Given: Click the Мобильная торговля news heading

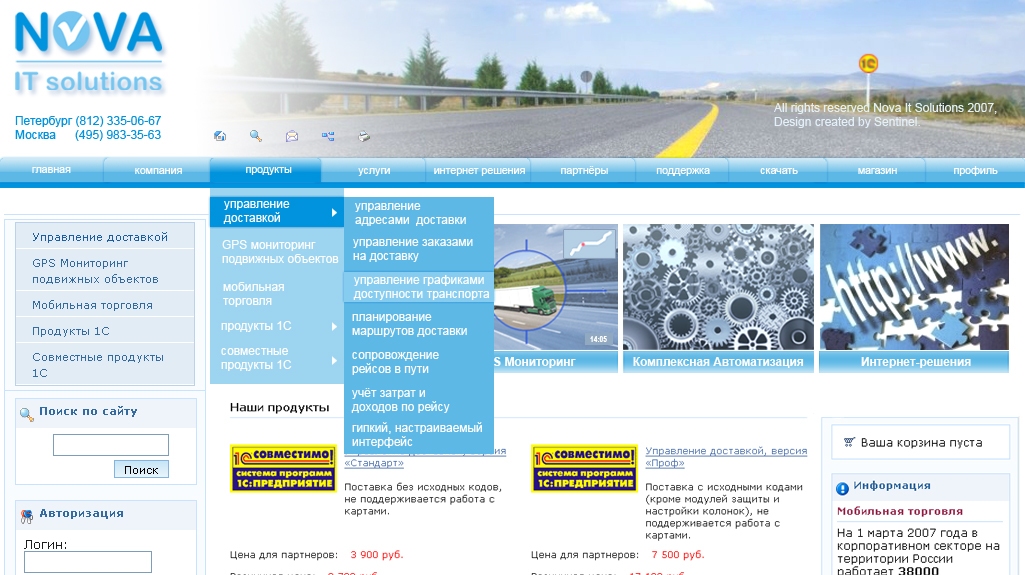Looking at the screenshot, I should [x=899, y=512].
